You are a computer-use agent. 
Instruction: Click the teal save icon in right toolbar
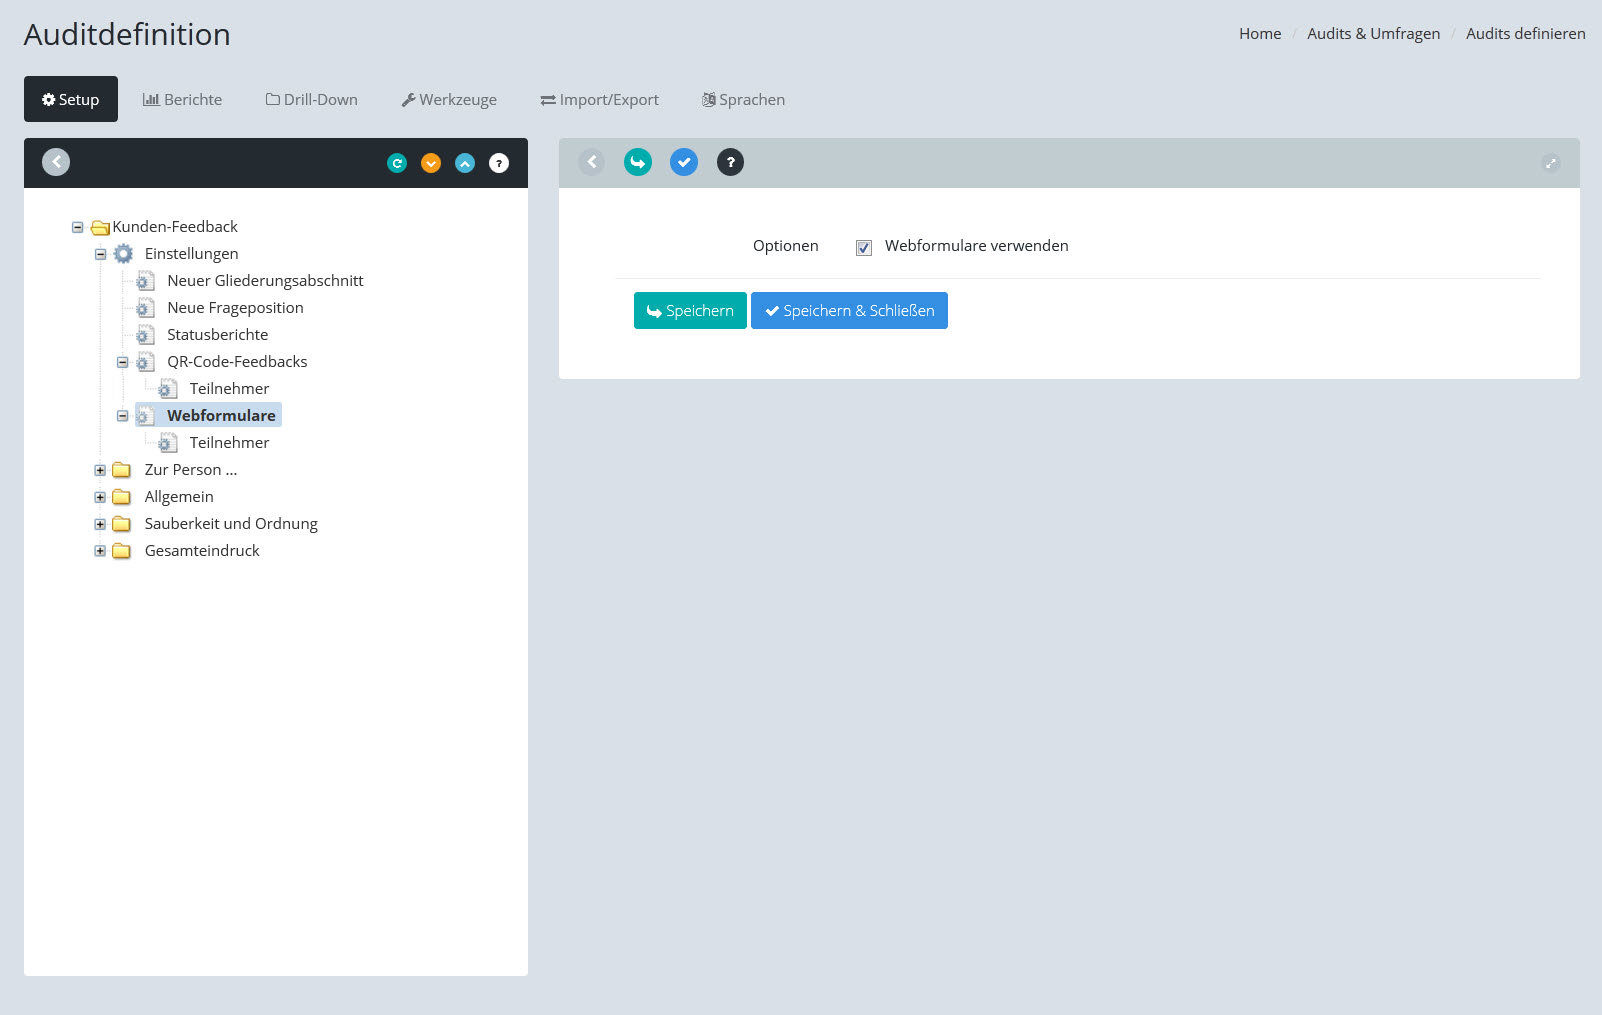[x=638, y=162]
